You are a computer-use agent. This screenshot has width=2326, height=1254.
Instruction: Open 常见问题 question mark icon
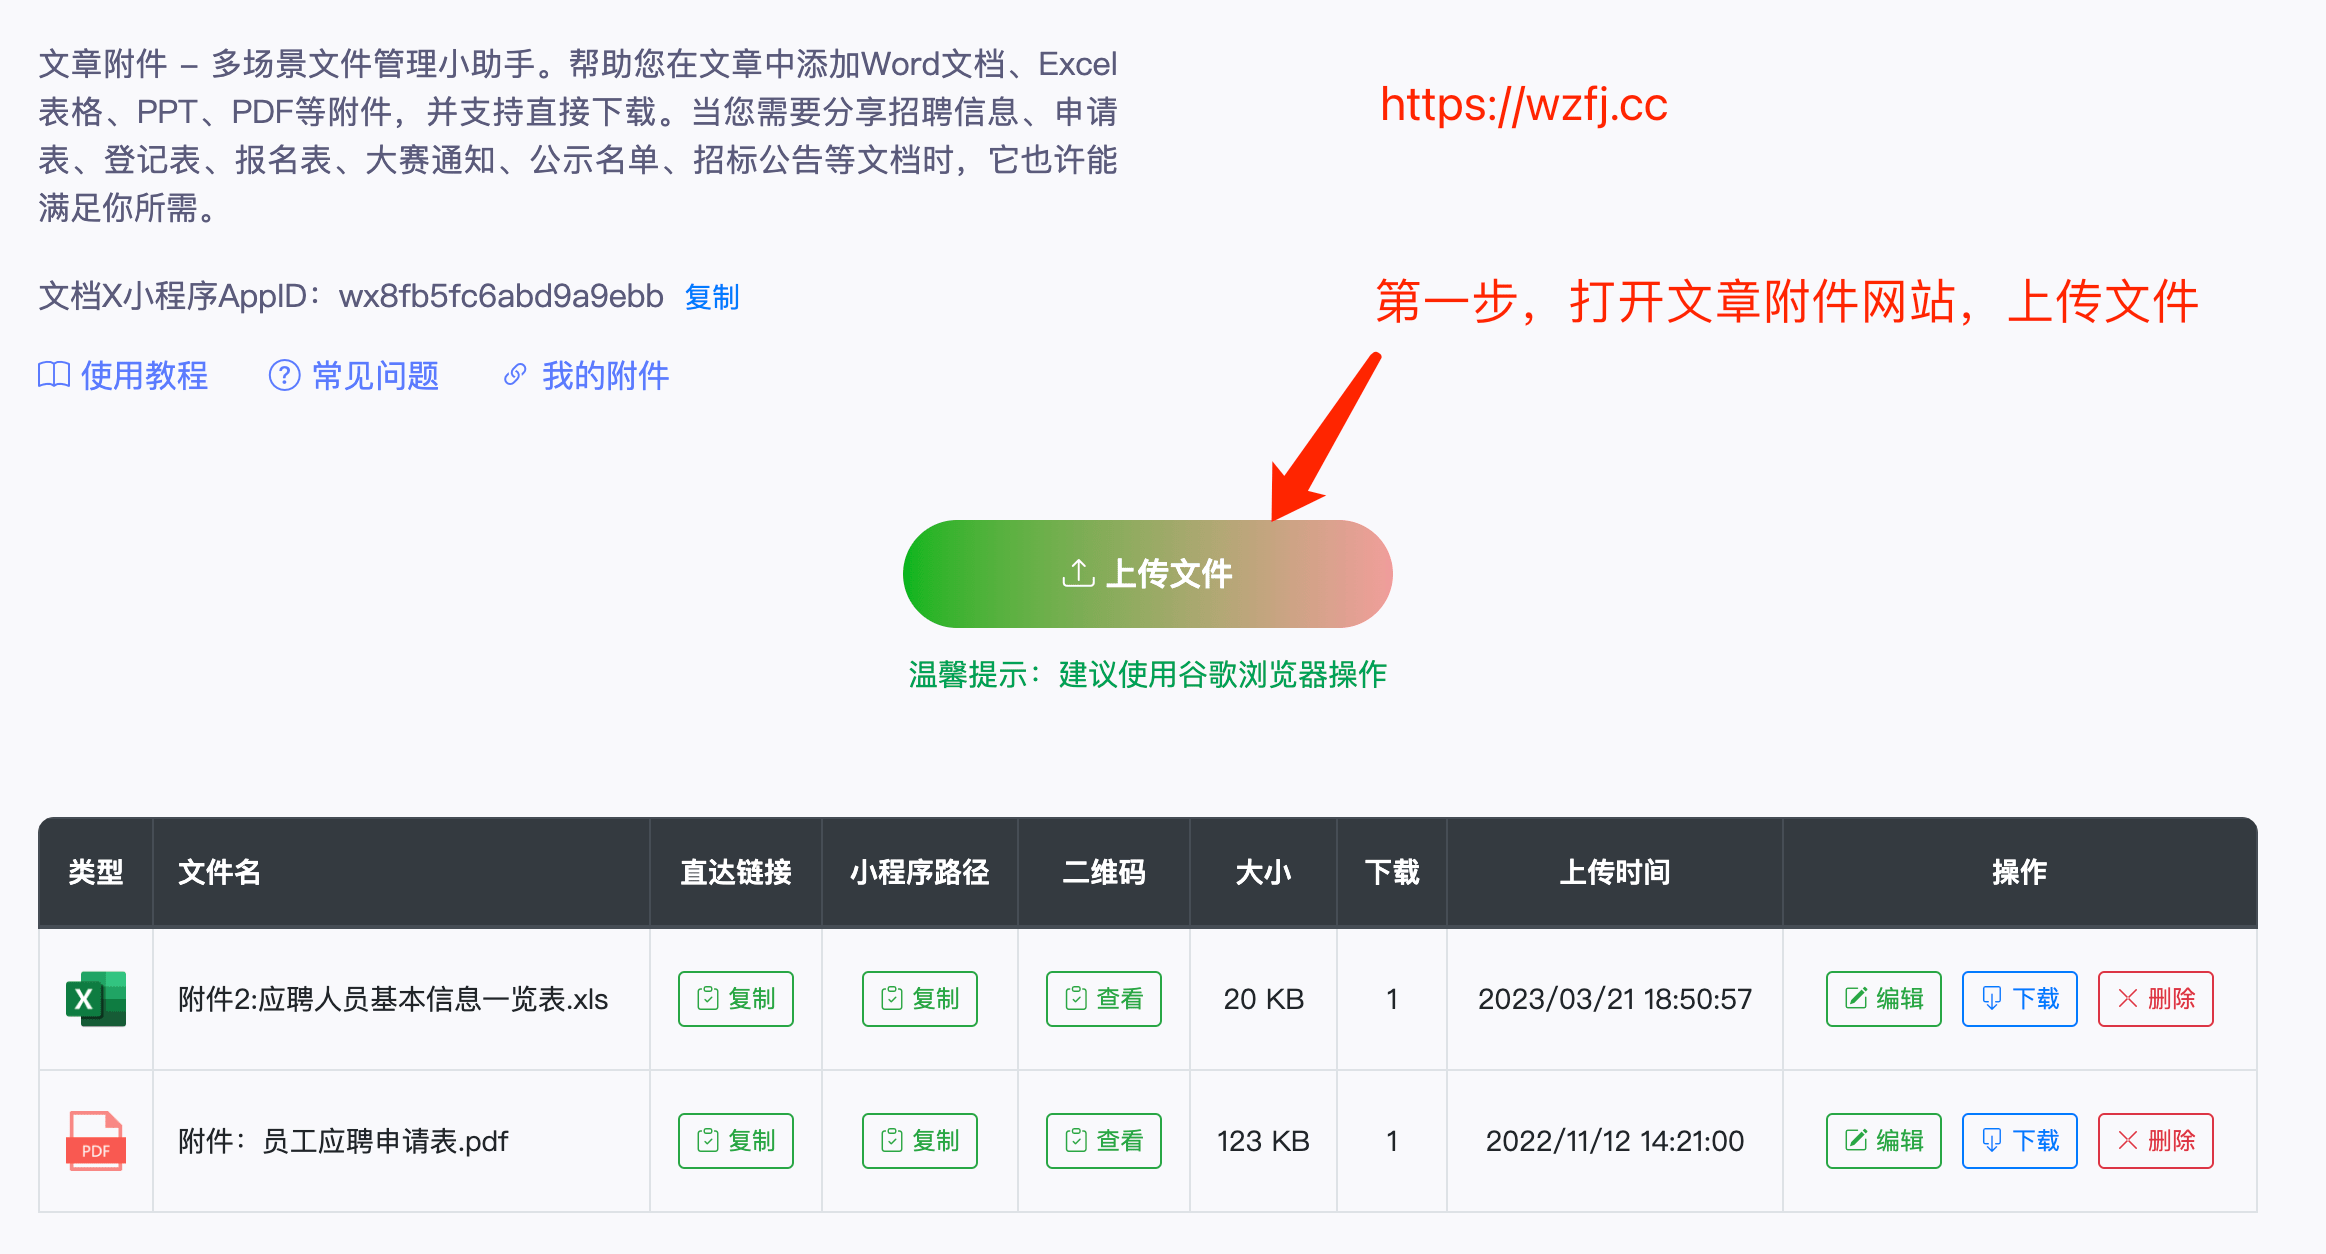pyautogui.click(x=284, y=375)
